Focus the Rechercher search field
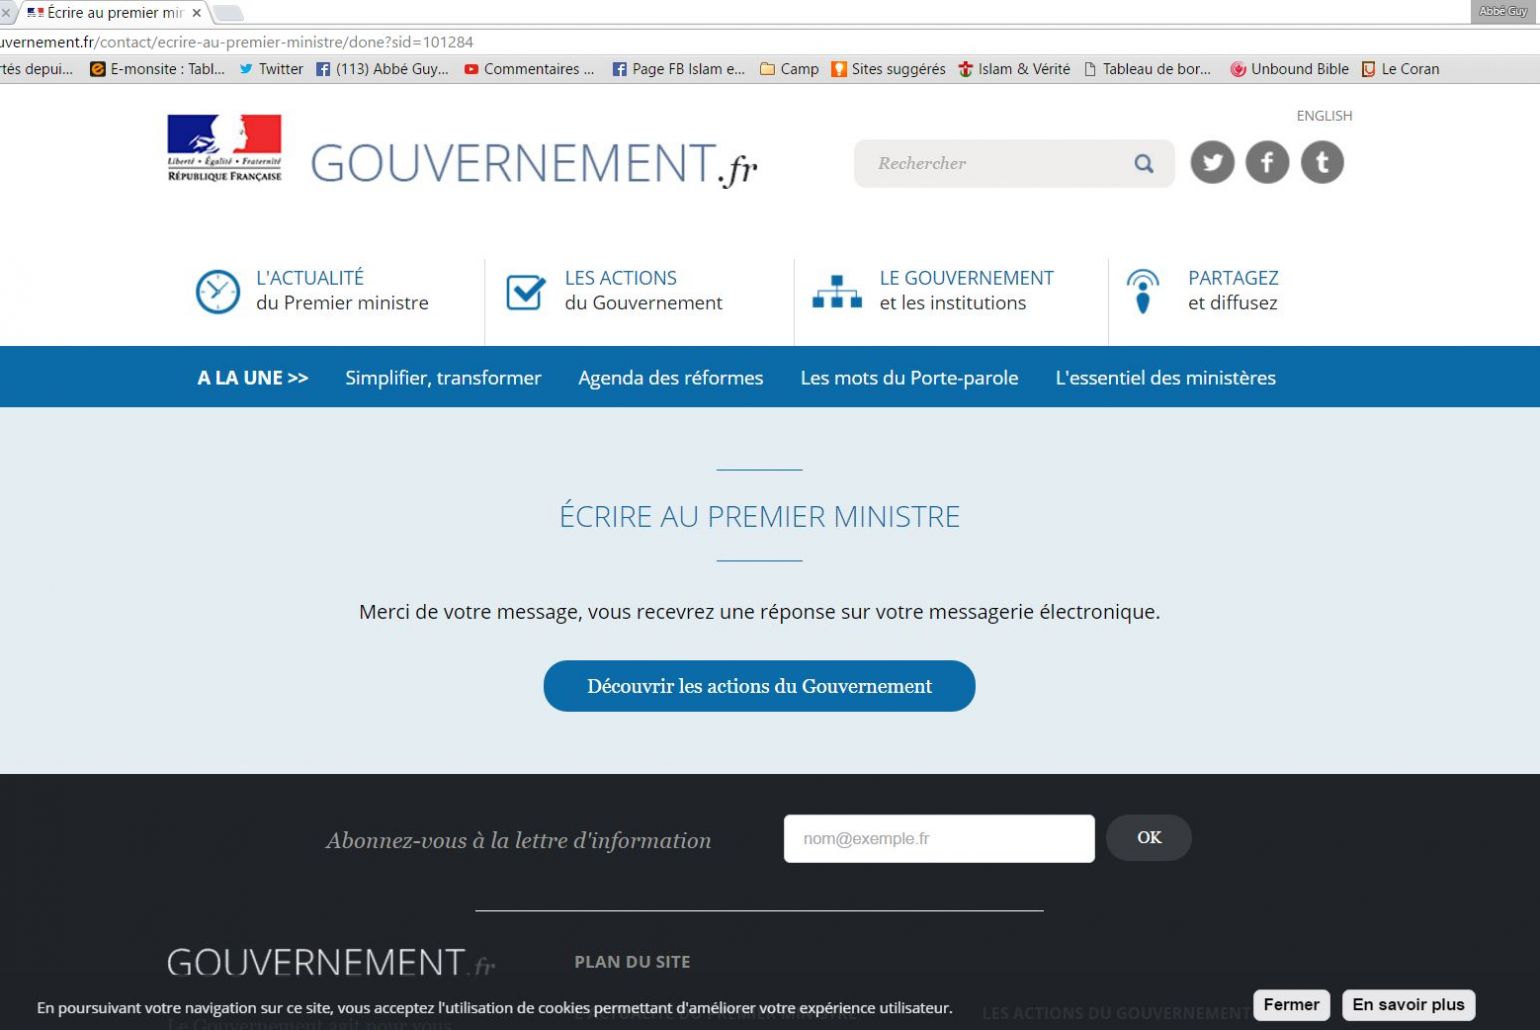 (1014, 163)
